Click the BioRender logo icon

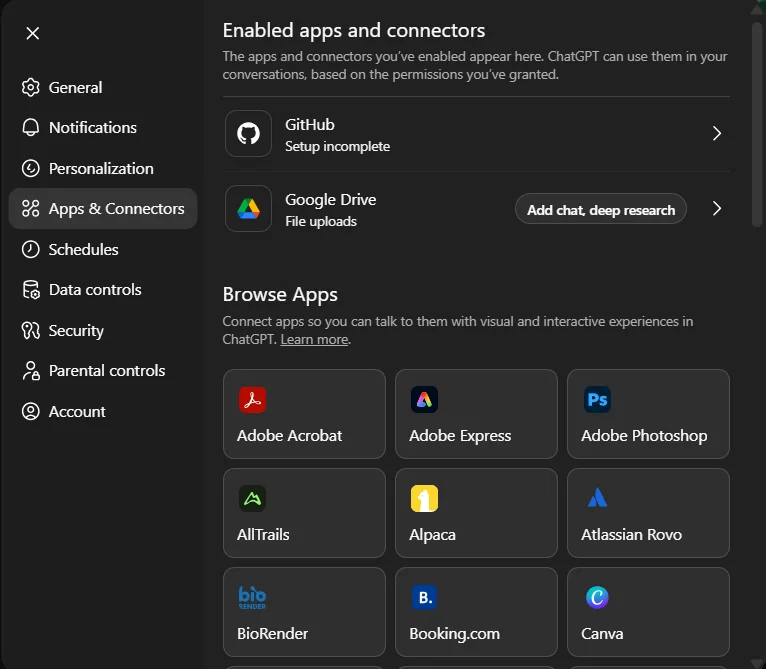click(252, 597)
